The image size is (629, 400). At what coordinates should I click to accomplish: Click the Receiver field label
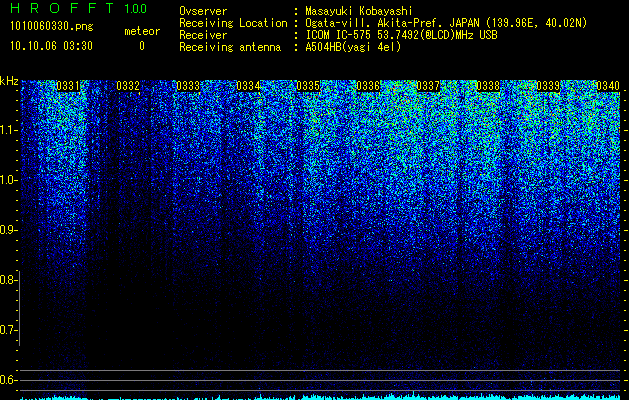[x=203, y=35]
